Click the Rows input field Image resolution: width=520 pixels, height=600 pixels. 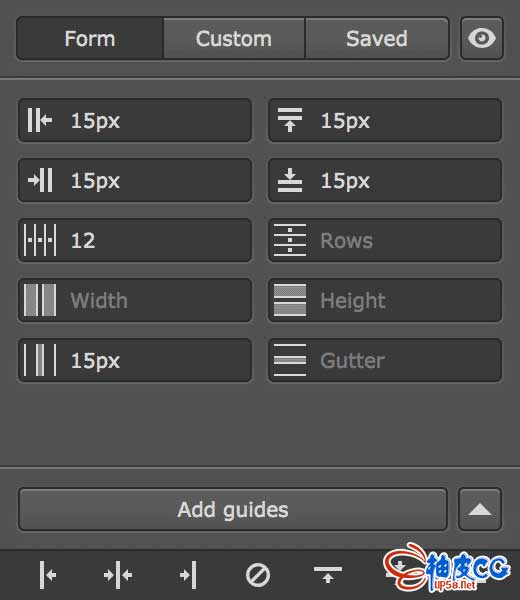[385, 240]
